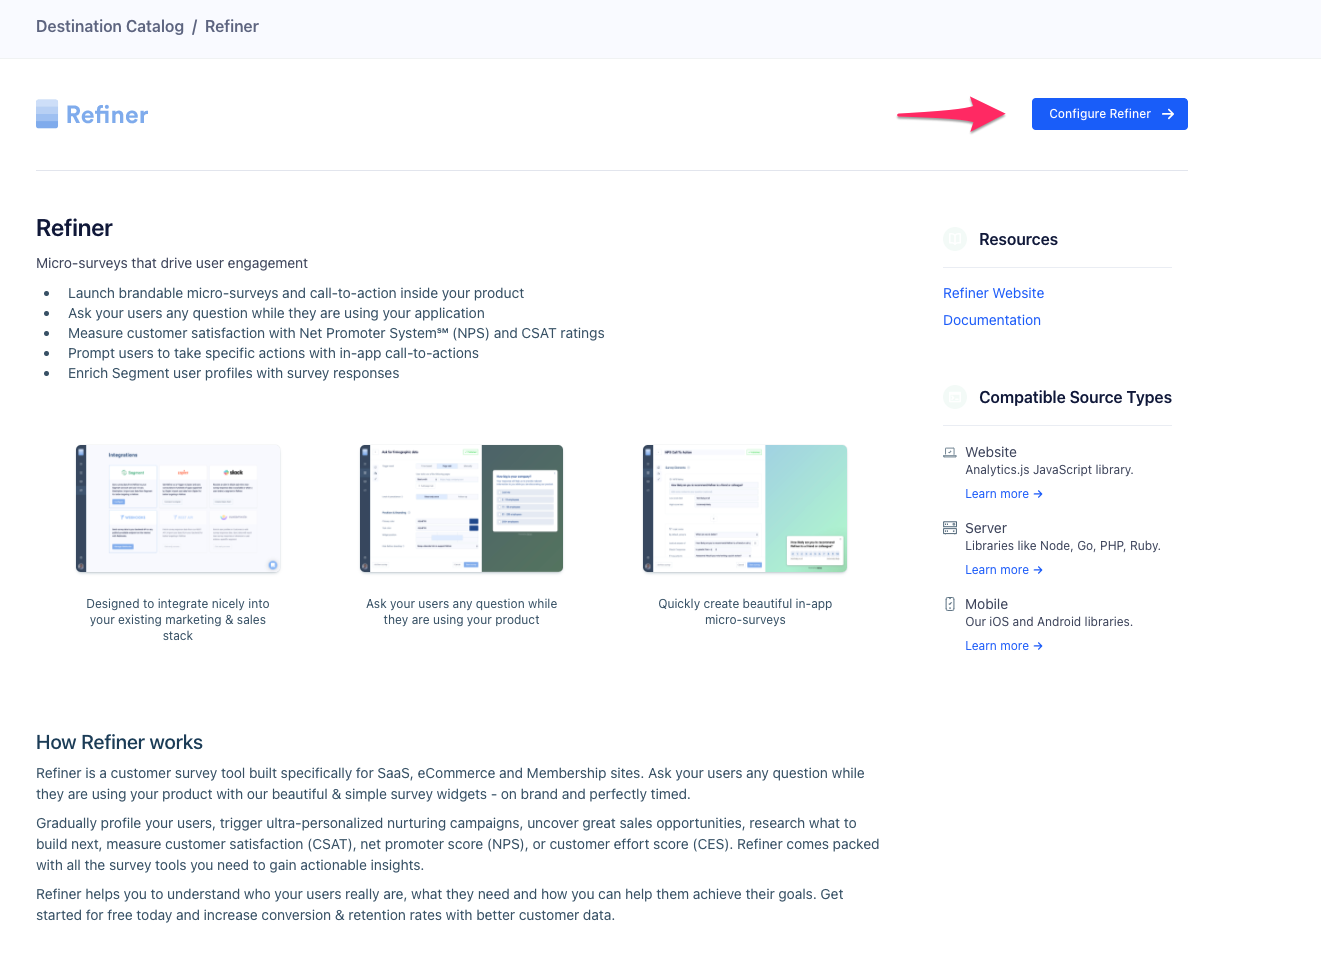Click the arrow icon in Configure Refiner button
This screenshot has height=956, width=1321.
1168,114
